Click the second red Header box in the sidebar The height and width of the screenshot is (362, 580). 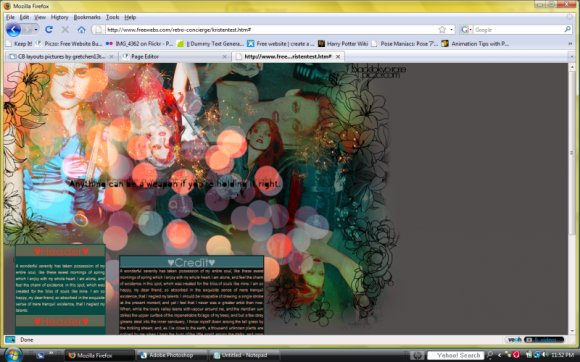tap(61, 321)
